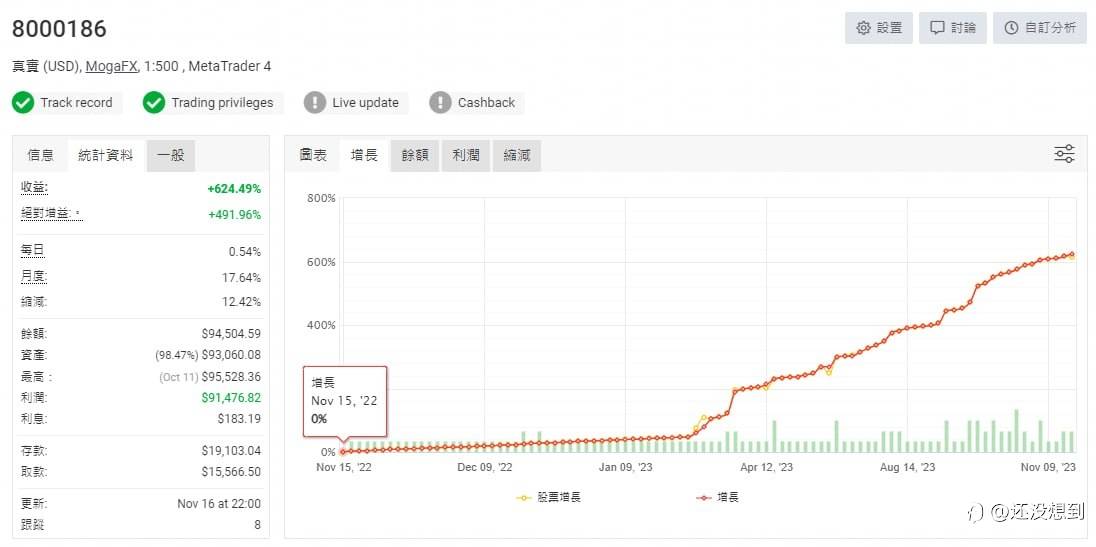Click the $19,103.04 deposits value

point(231,451)
